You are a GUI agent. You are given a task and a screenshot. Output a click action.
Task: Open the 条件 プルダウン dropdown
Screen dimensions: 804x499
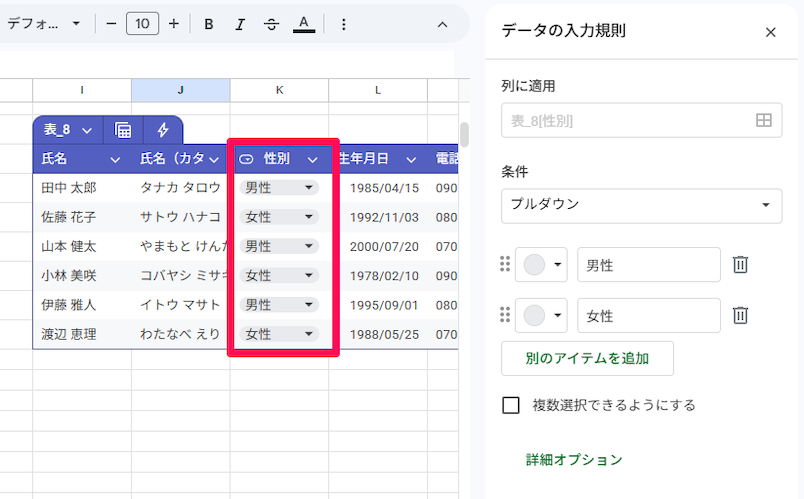coord(641,206)
